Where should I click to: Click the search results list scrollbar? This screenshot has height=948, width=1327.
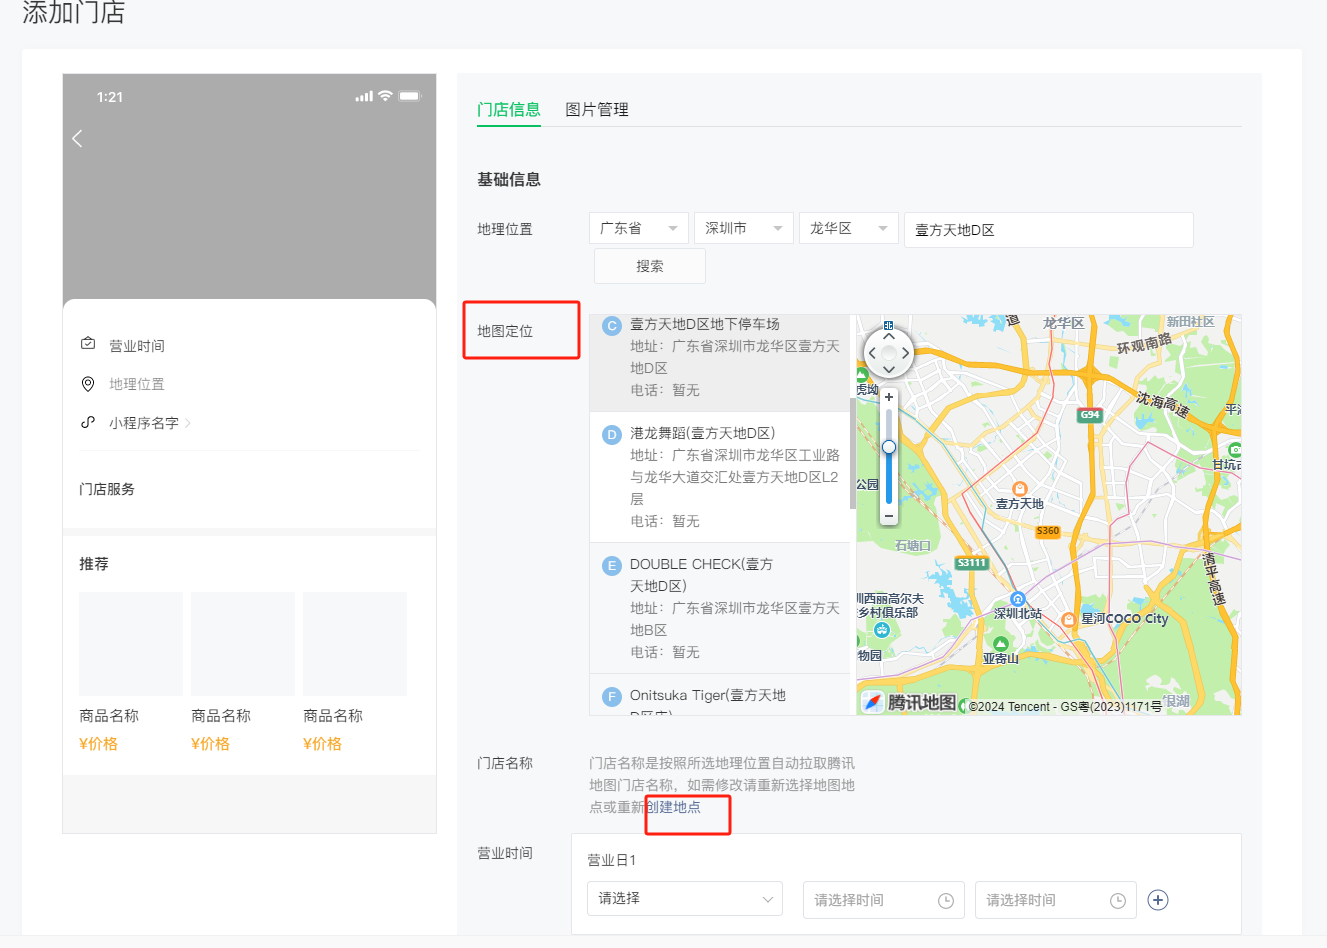pos(853,453)
